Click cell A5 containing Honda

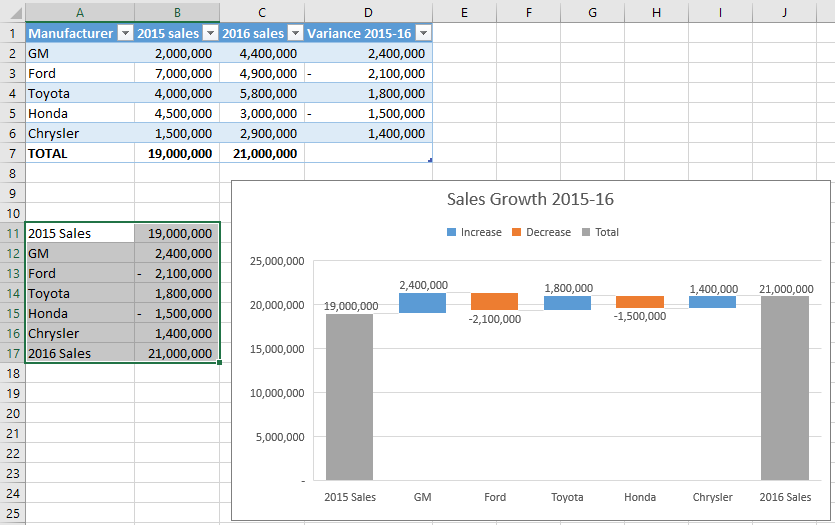(x=80, y=113)
